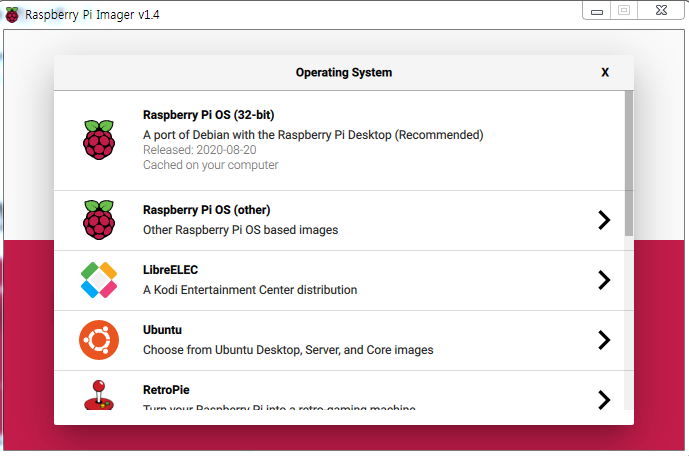Click 'A Kodi Entertainment Center distribution'
The image size is (689, 456).
pos(250,290)
